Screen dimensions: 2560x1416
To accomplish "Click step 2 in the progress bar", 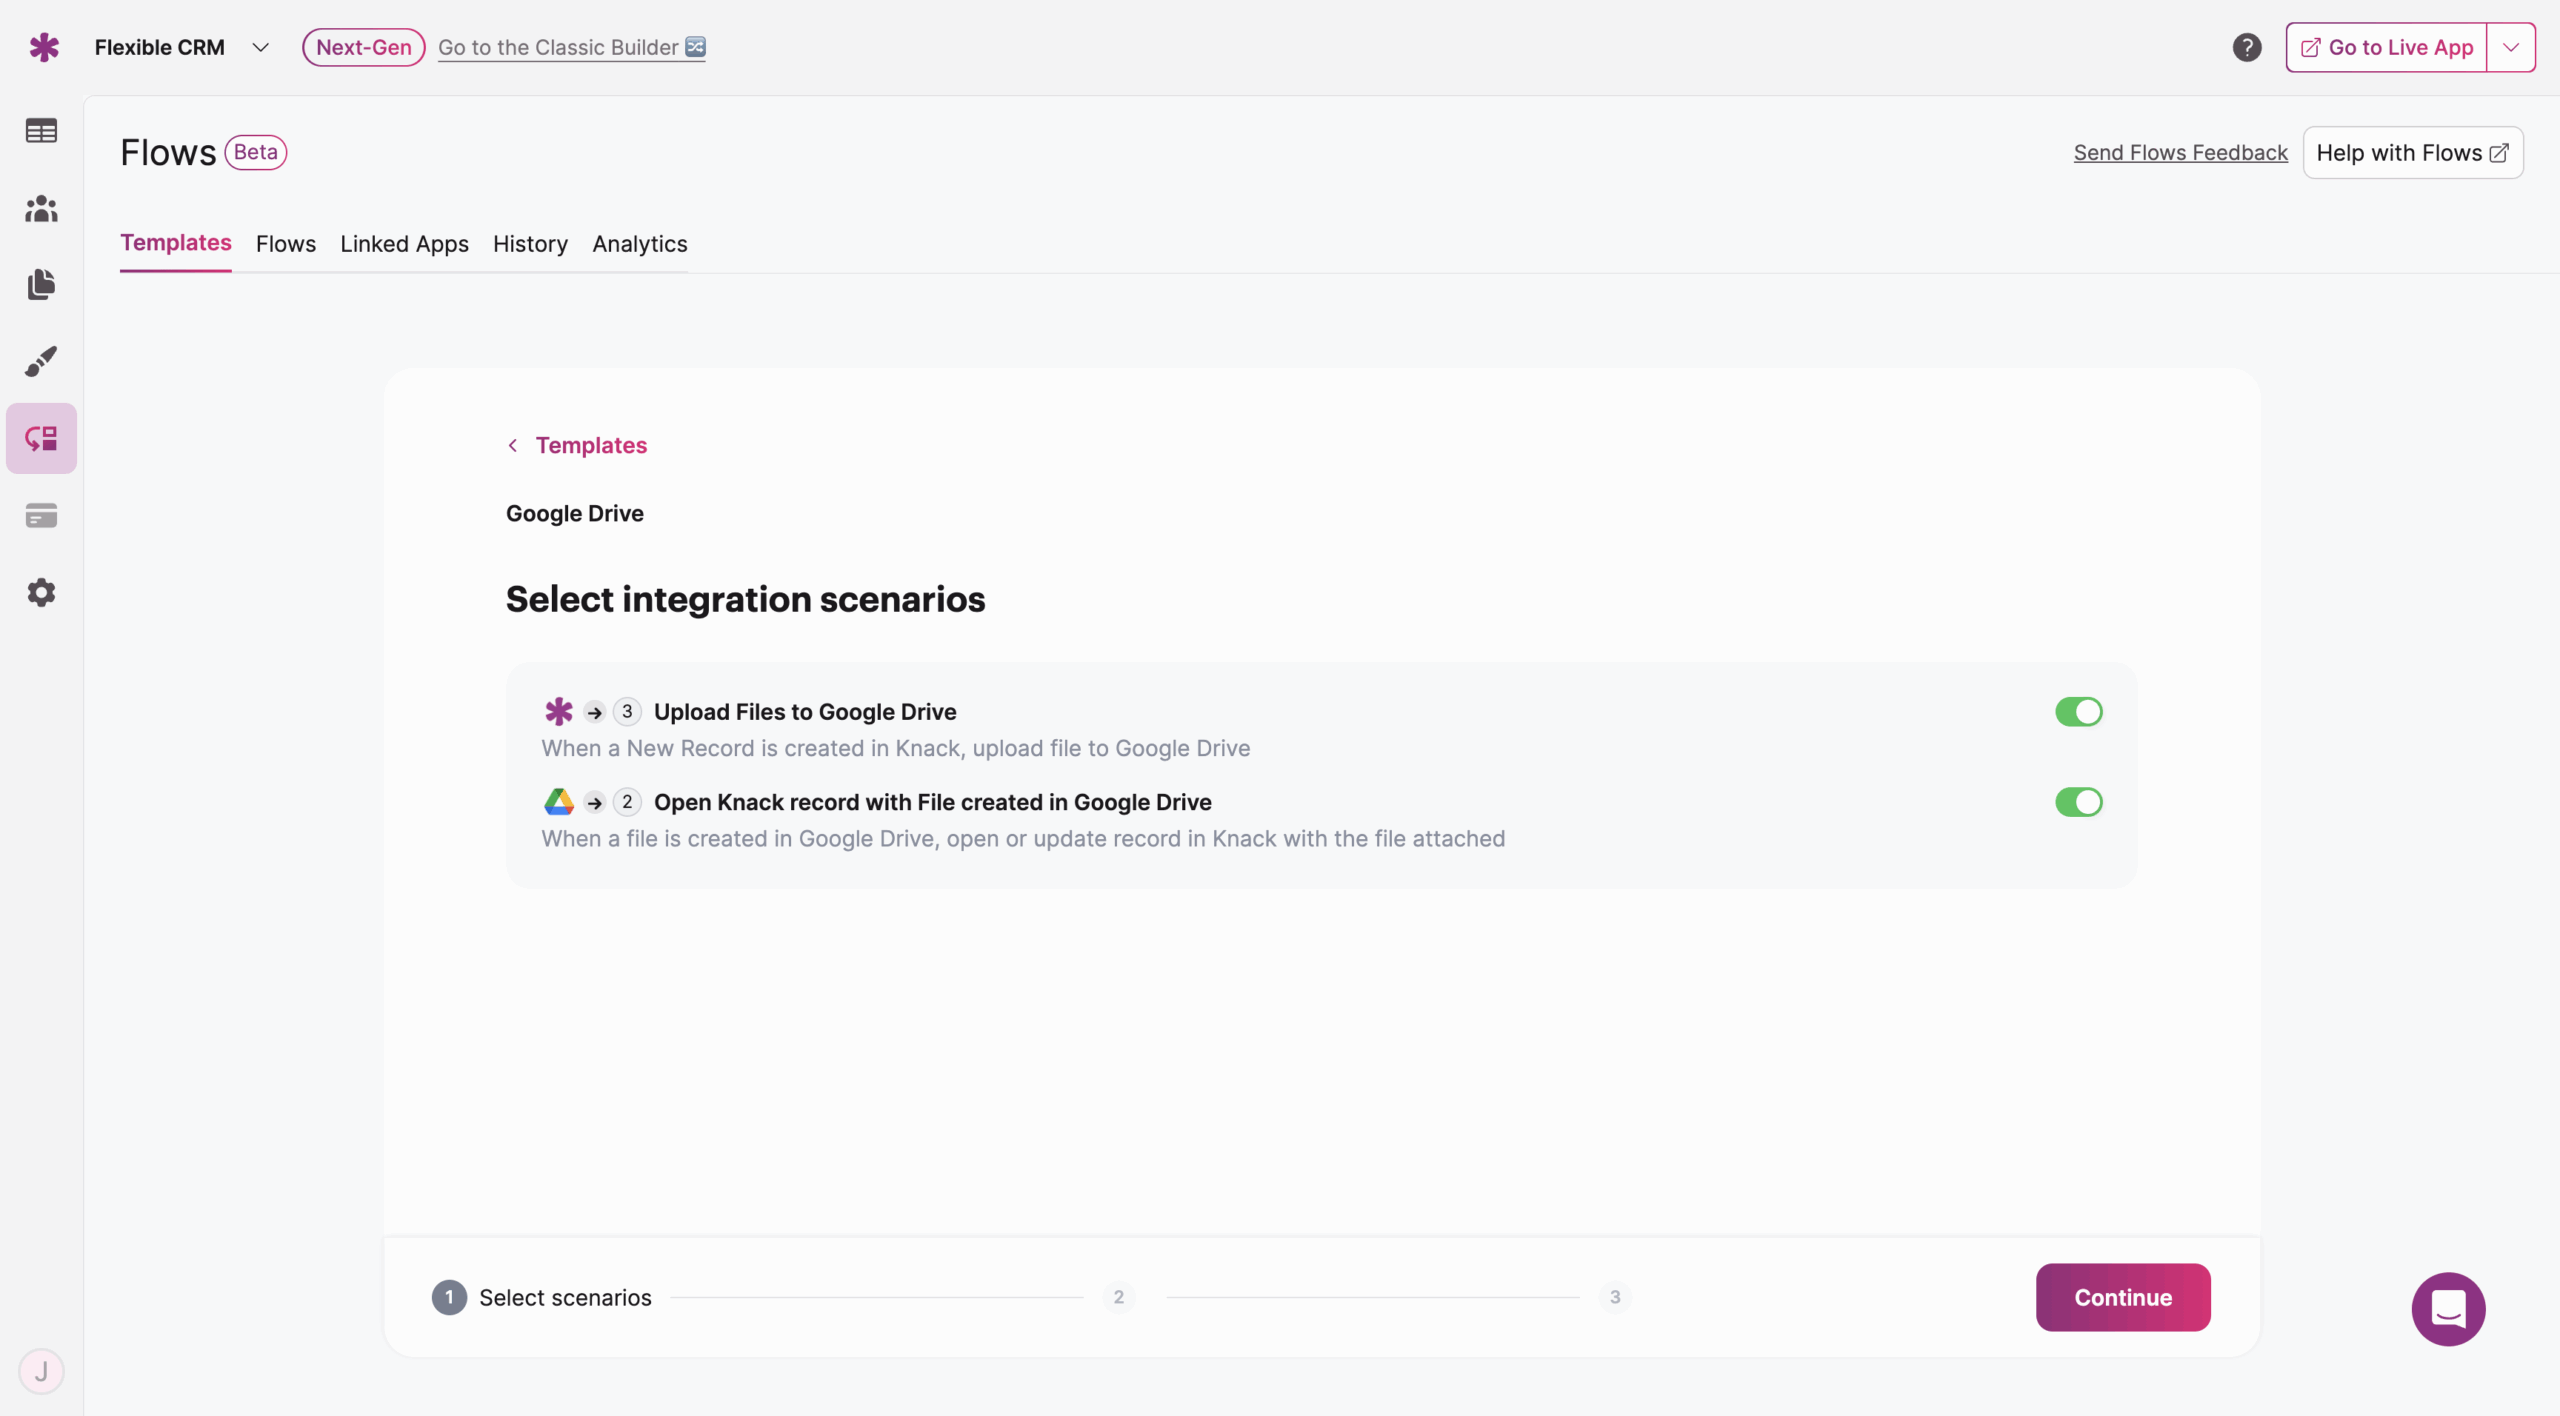I will 1118,1297.
